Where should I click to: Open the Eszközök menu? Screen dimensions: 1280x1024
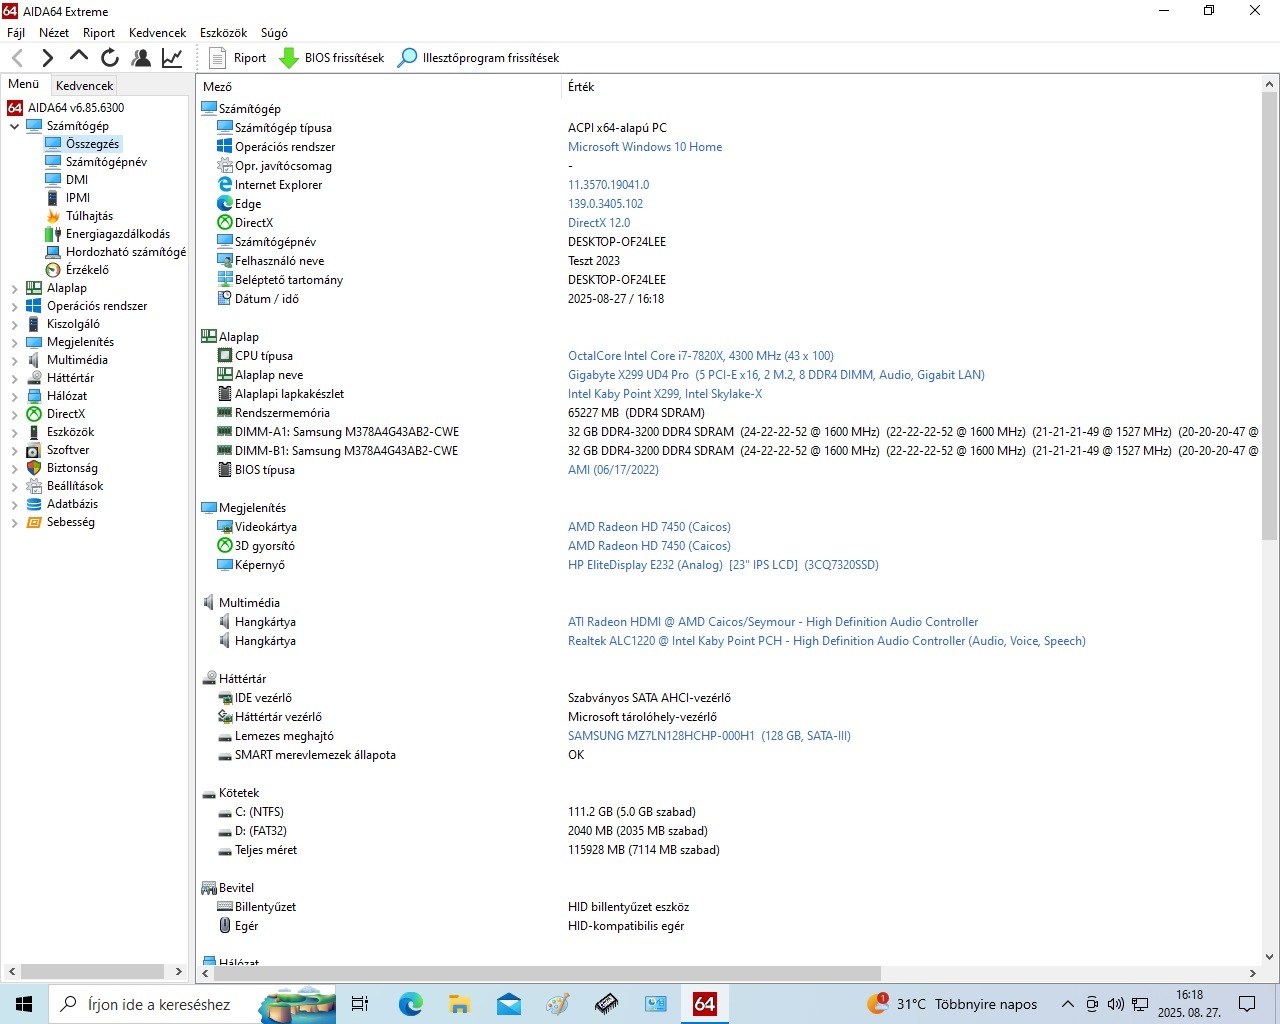pyautogui.click(x=224, y=33)
